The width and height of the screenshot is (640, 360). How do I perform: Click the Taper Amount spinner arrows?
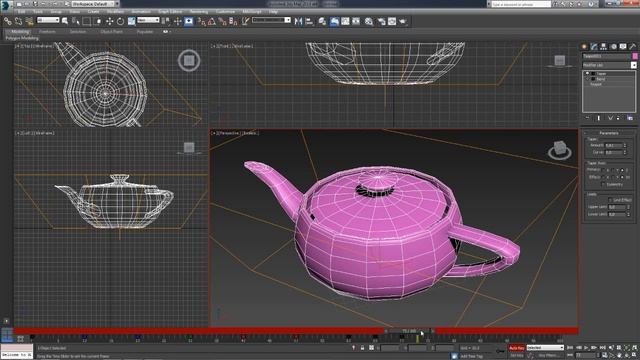click(x=624, y=145)
